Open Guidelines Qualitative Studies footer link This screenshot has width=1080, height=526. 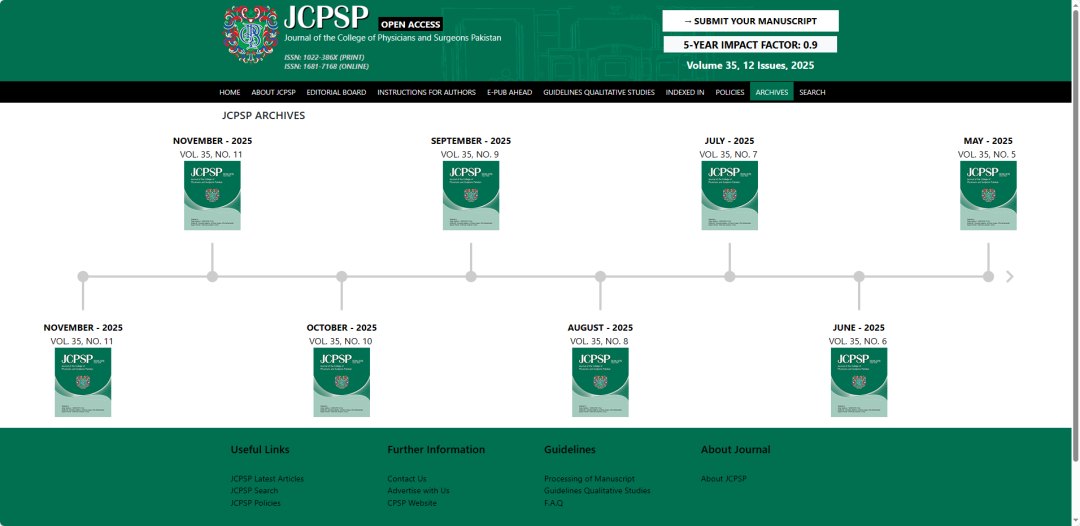pos(597,491)
